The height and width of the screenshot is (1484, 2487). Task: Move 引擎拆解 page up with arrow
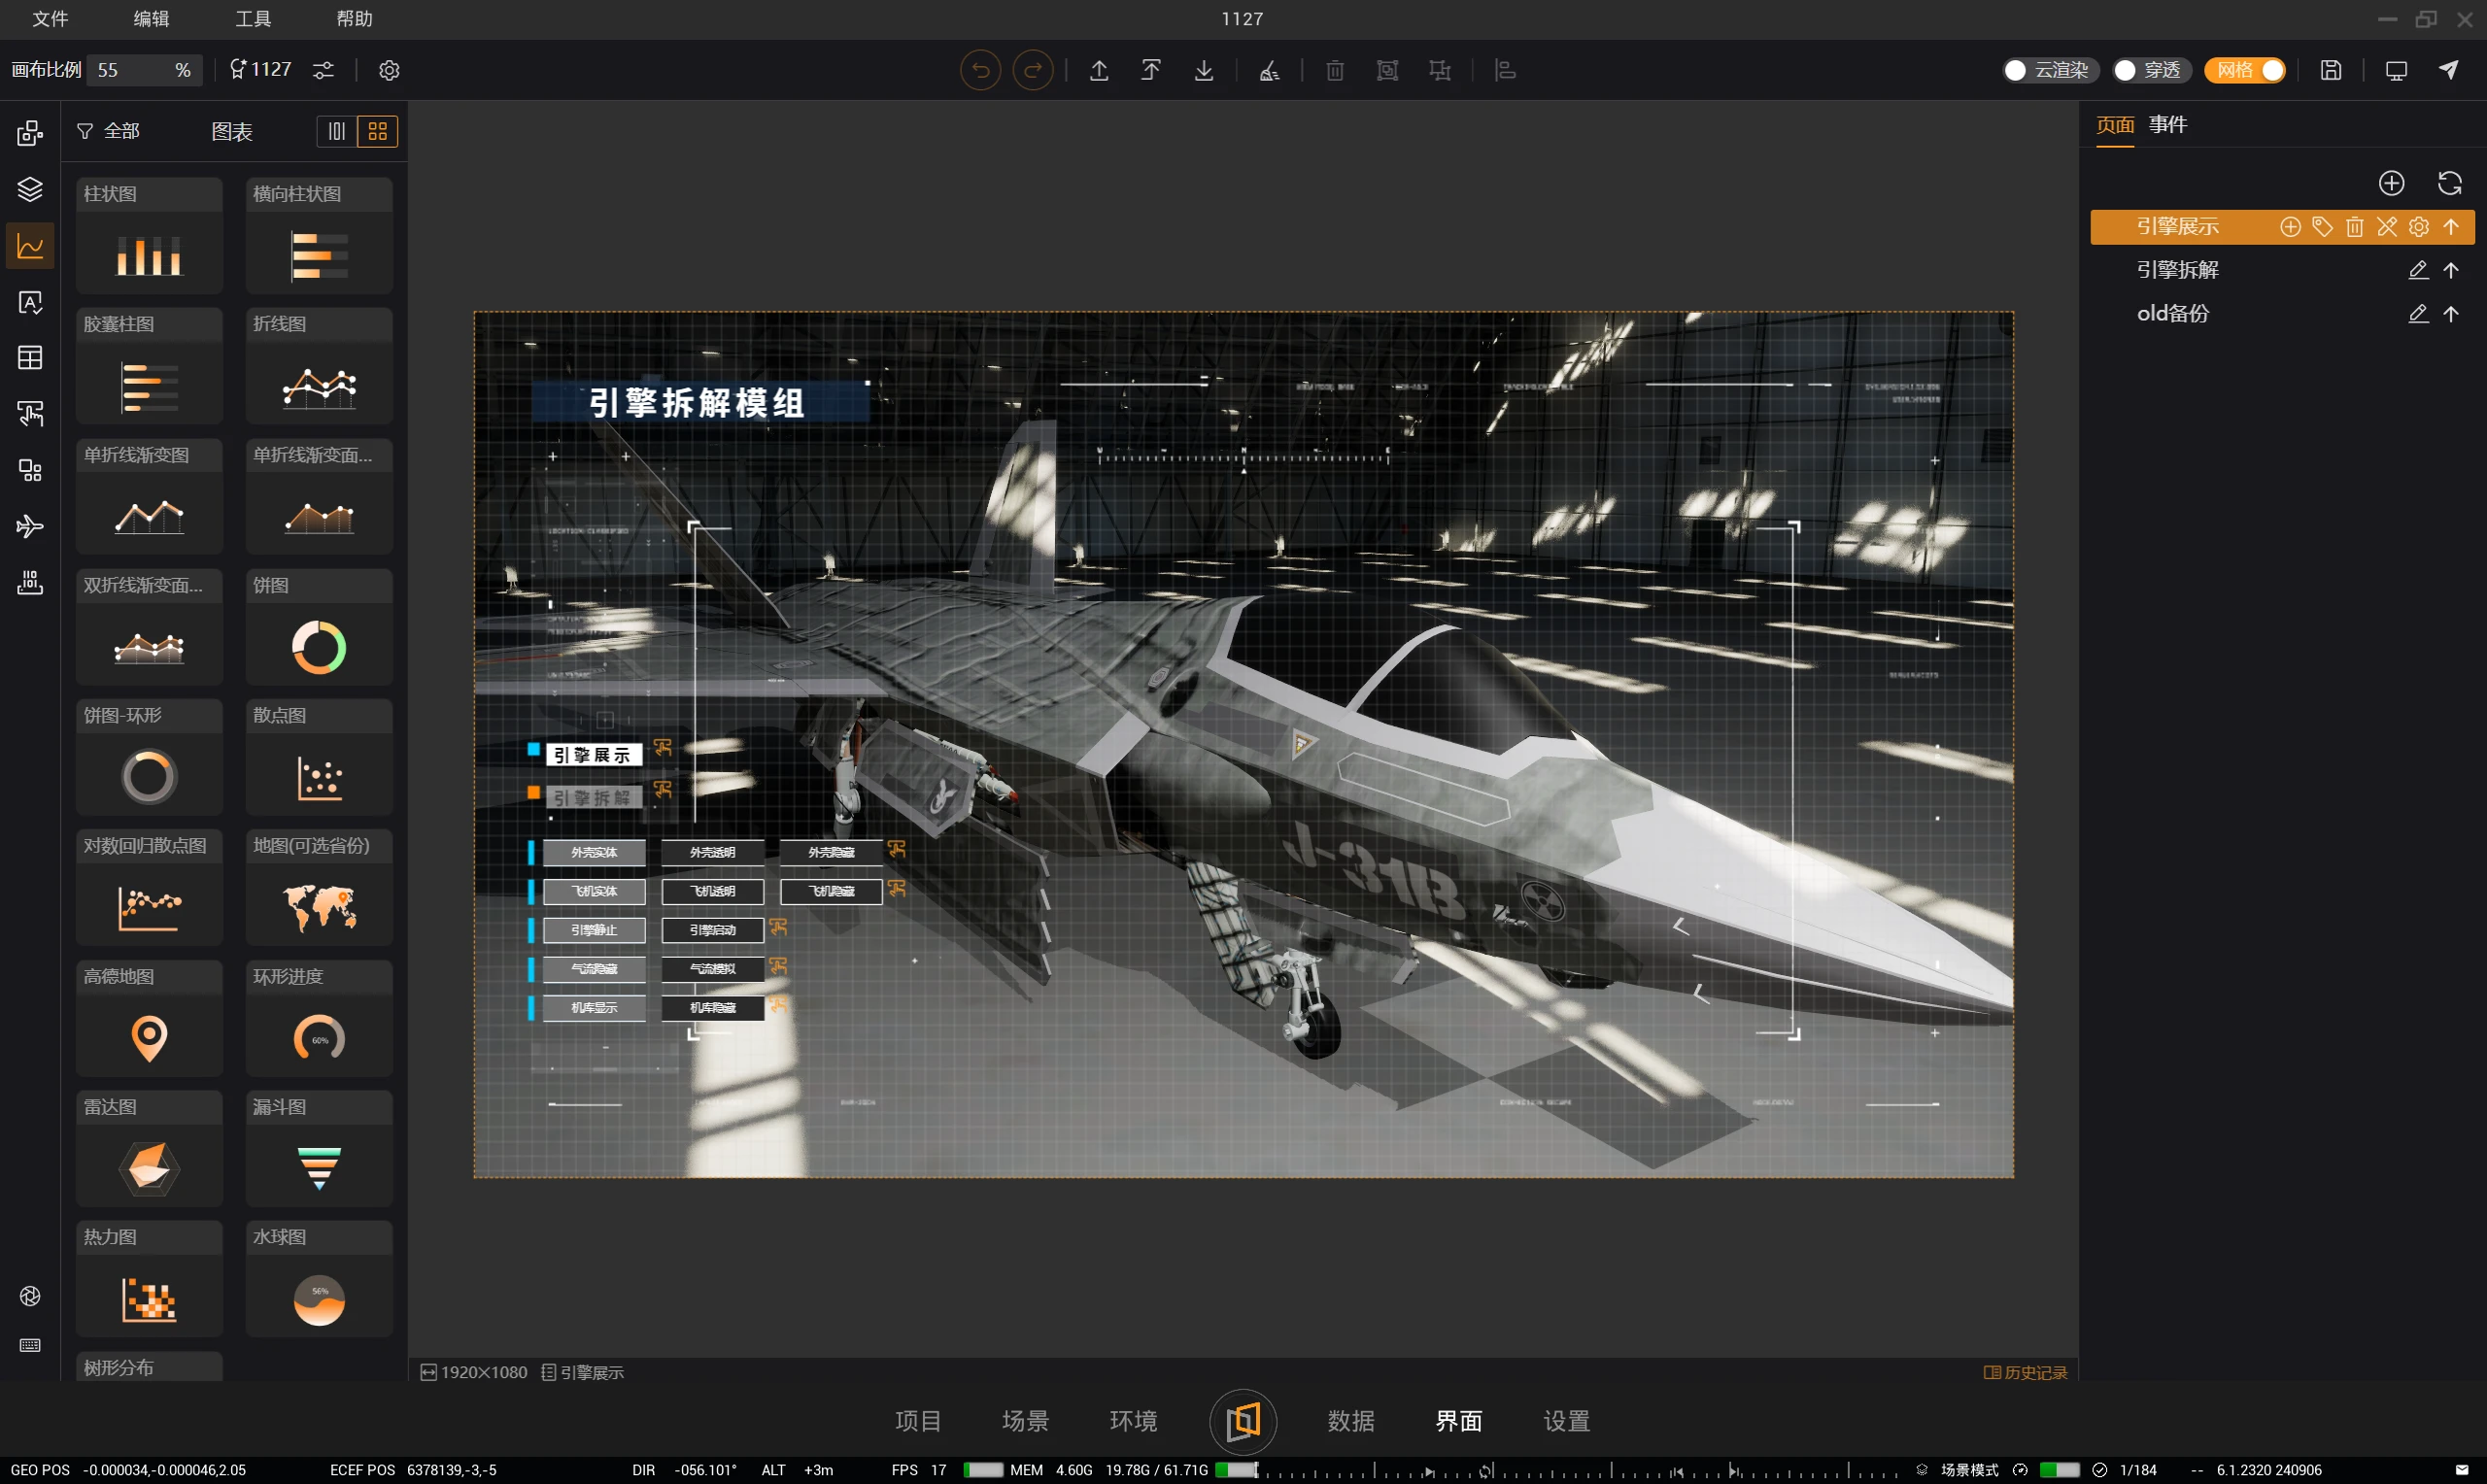2451,270
